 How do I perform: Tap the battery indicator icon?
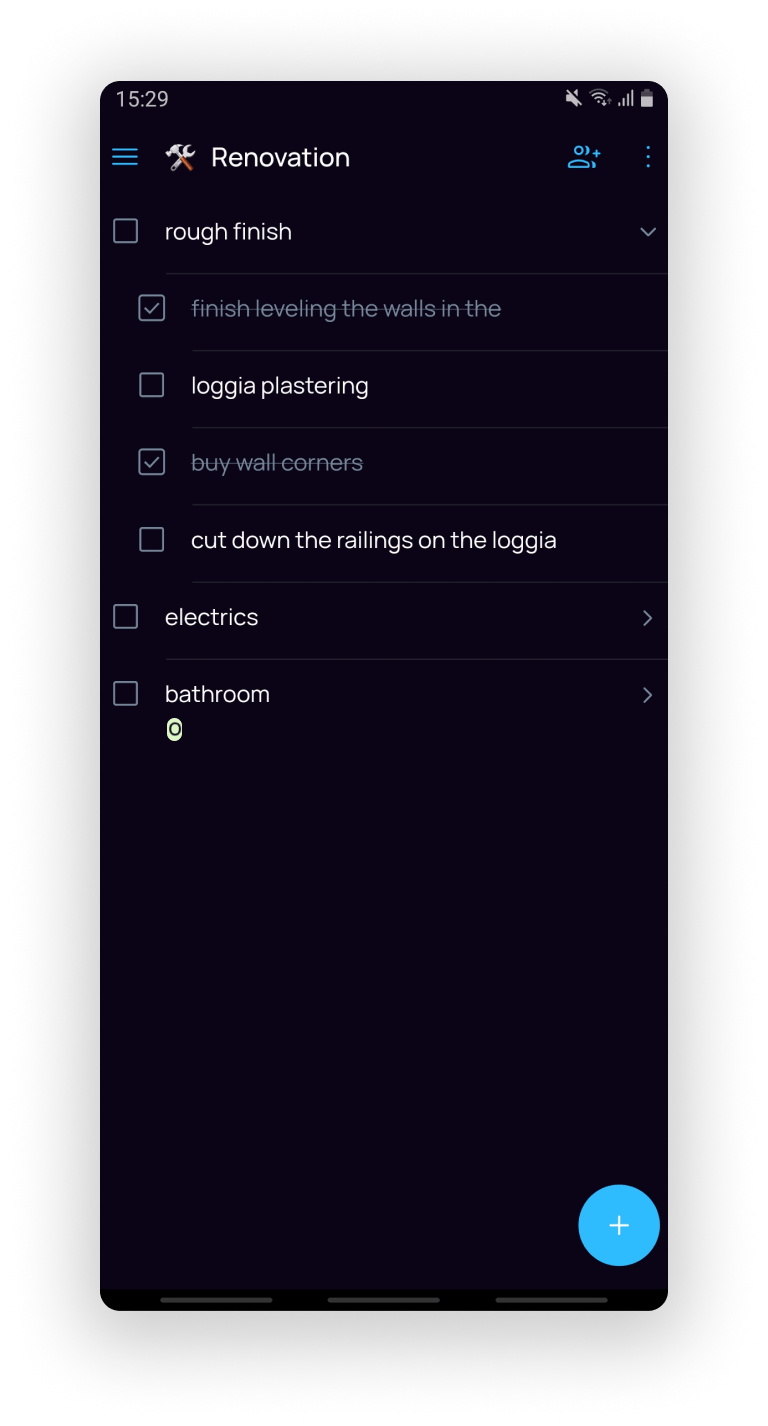point(645,98)
